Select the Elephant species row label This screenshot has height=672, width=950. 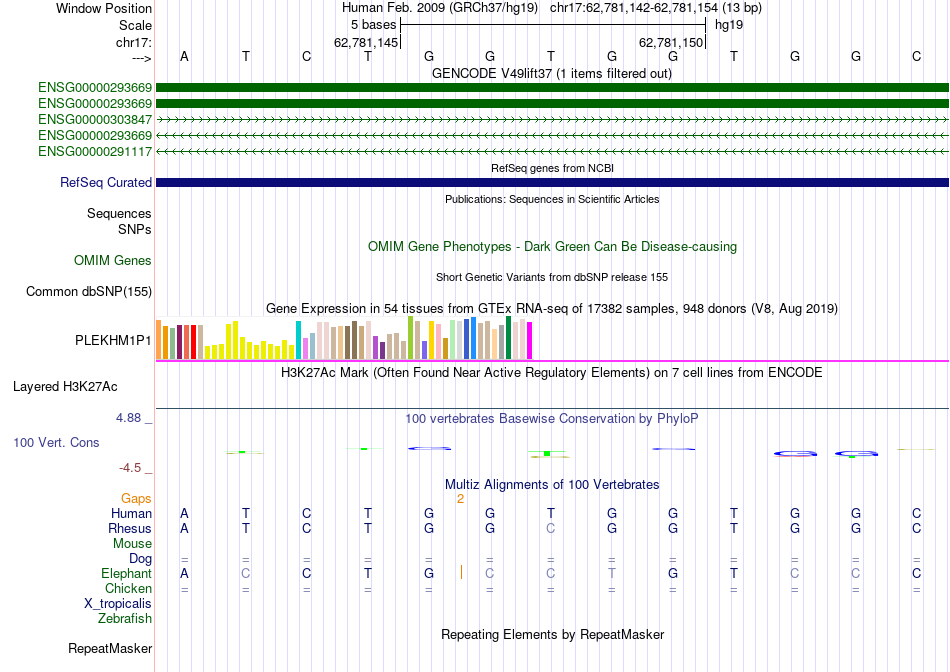pyautogui.click(x=127, y=573)
